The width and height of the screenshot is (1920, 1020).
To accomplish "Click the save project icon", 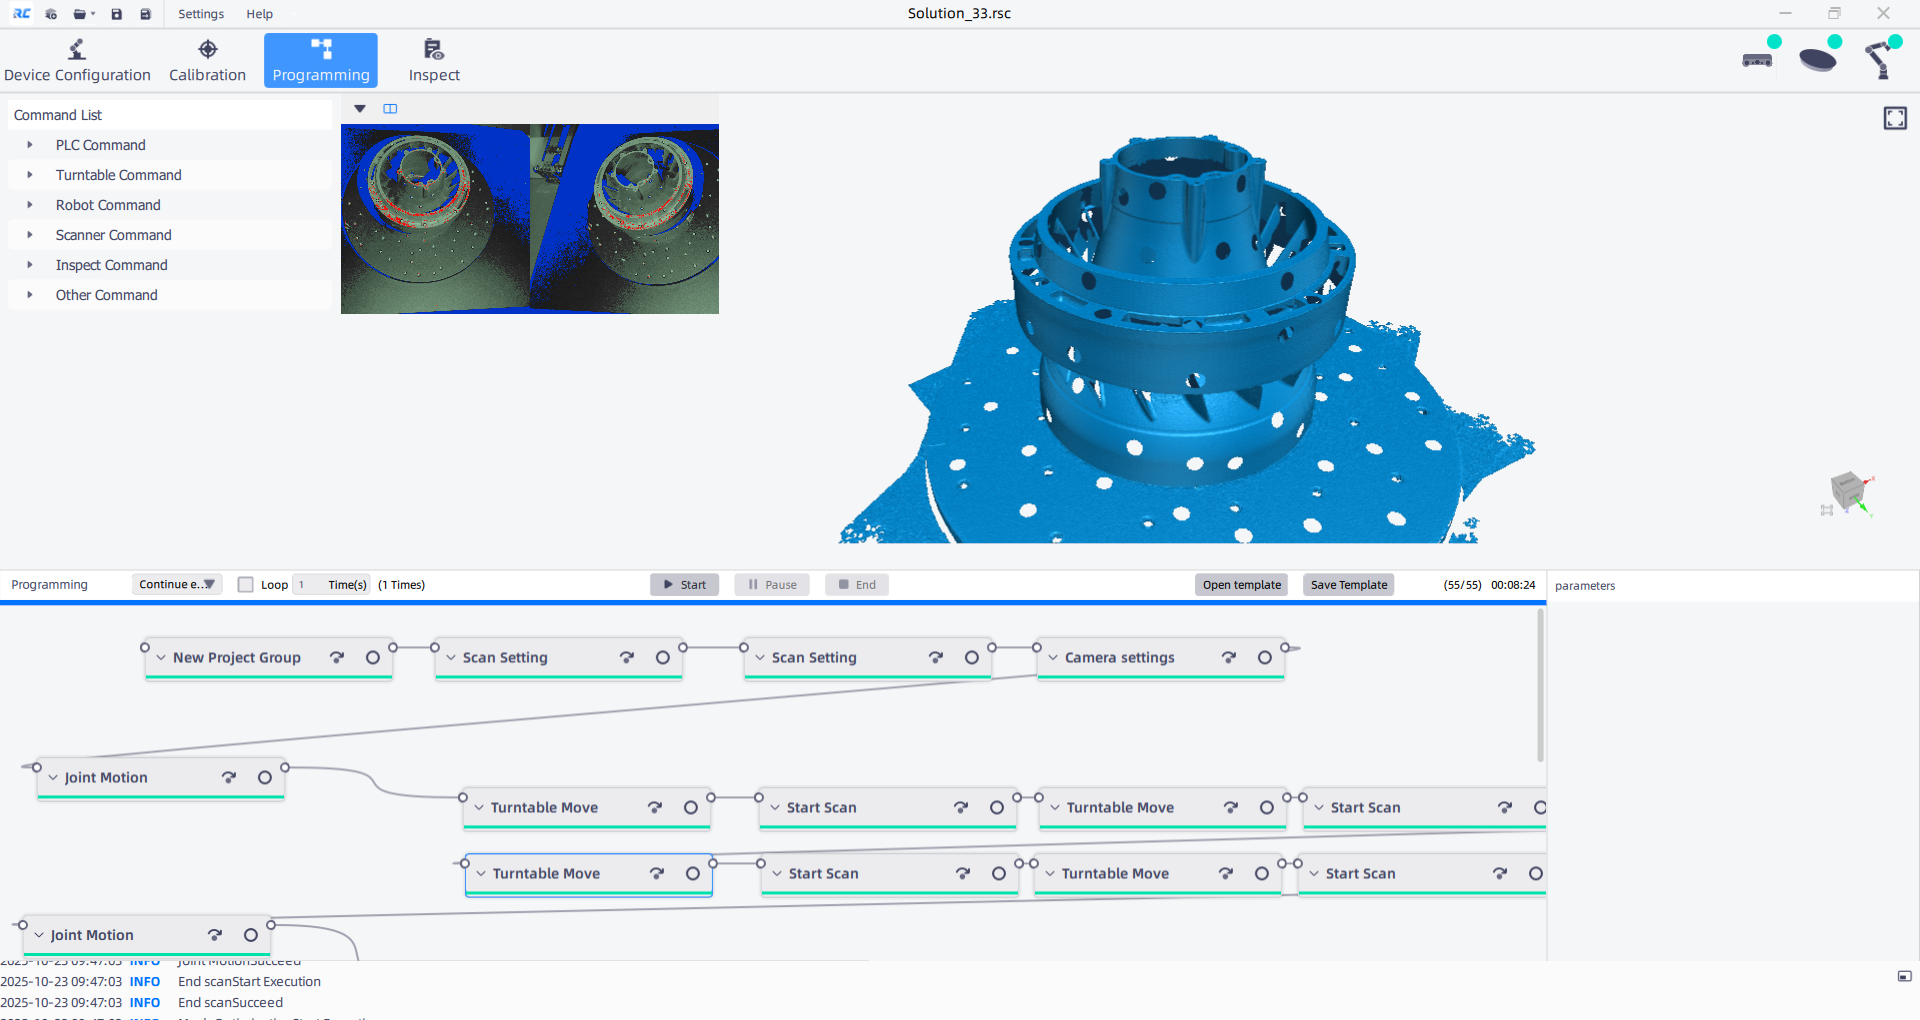I will (117, 14).
